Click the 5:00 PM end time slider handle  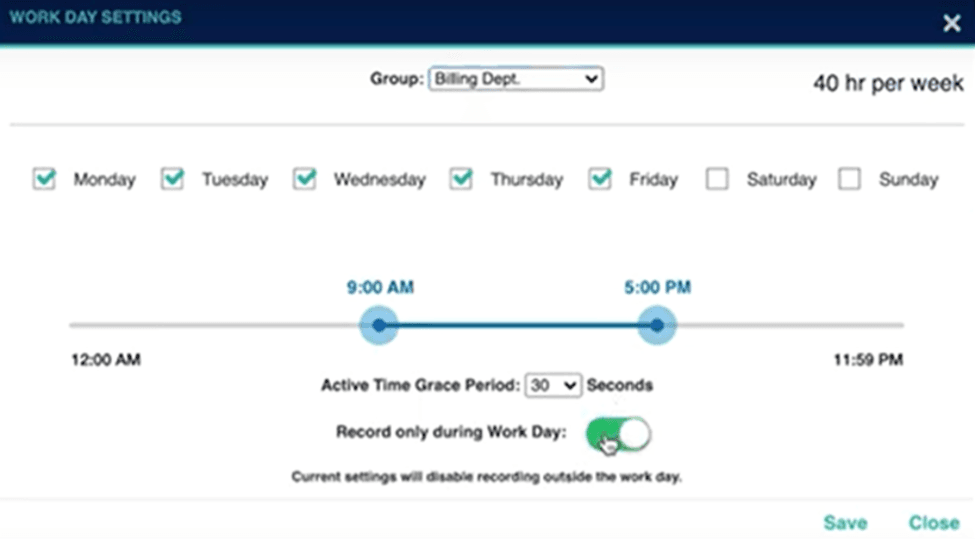tap(656, 325)
